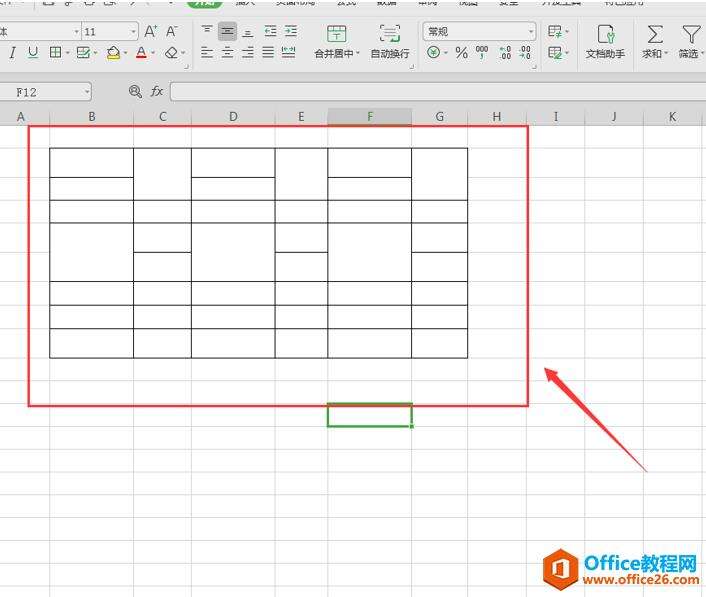Click the 合并居中 merge and center icon
706x597 pixels.
pos(336,34)
